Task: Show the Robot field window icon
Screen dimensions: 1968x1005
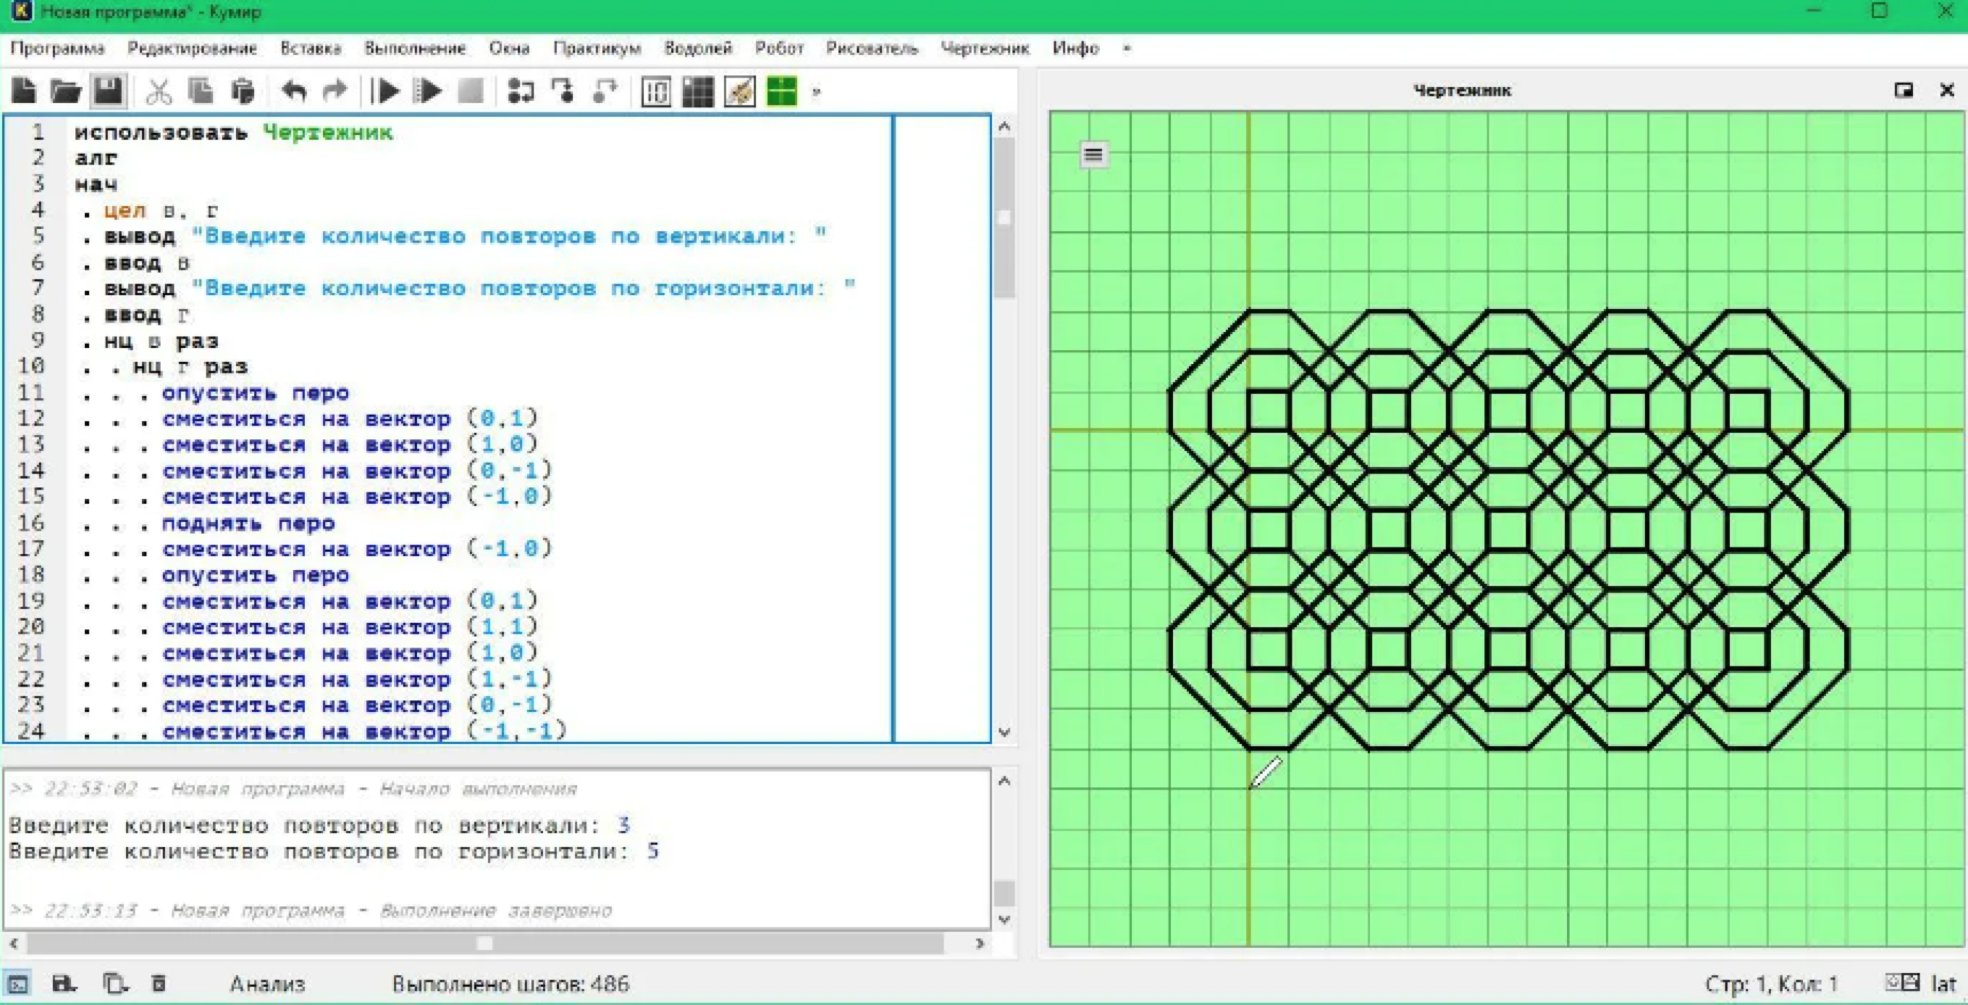Action: [x=698, y=92]
